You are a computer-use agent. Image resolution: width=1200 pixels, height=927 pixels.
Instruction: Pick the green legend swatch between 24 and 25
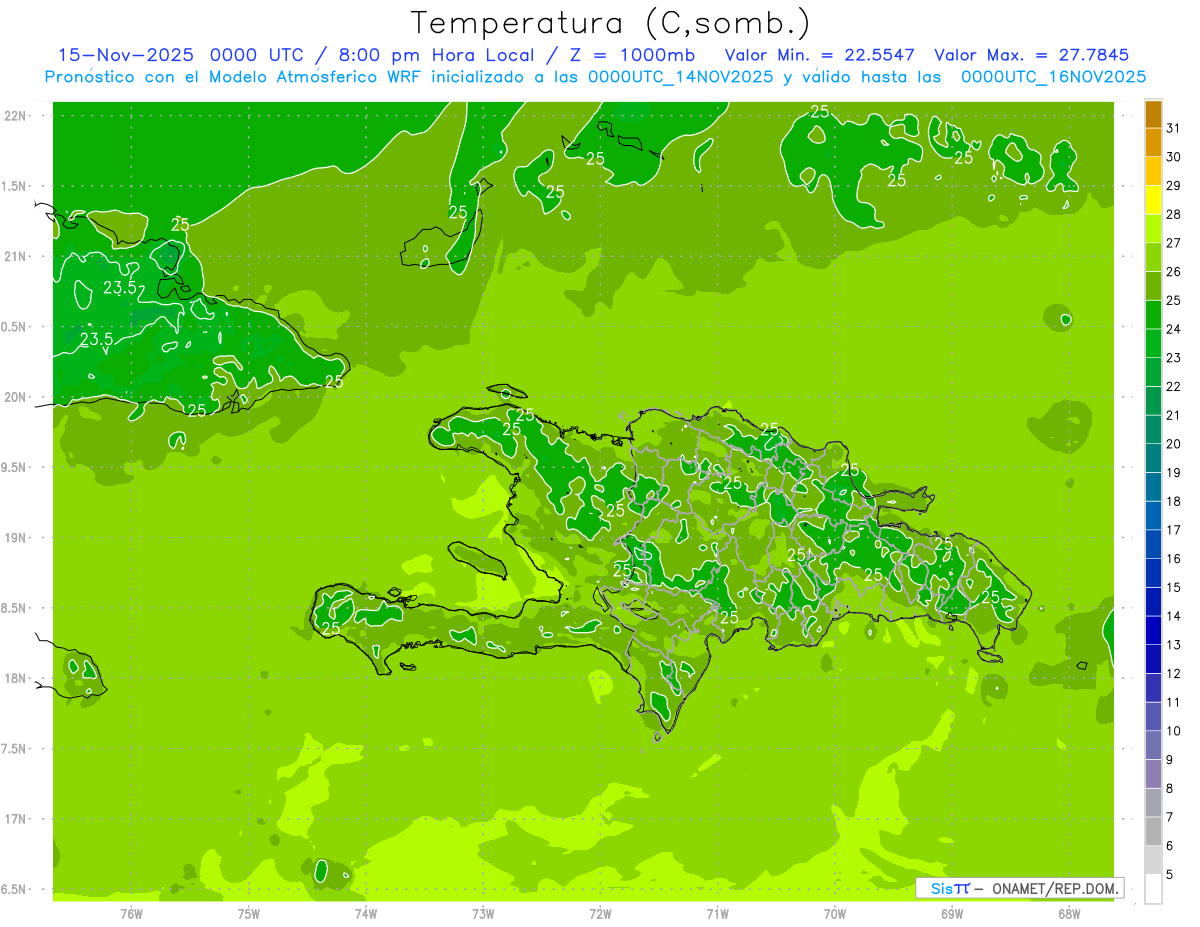coord(1153,315)
